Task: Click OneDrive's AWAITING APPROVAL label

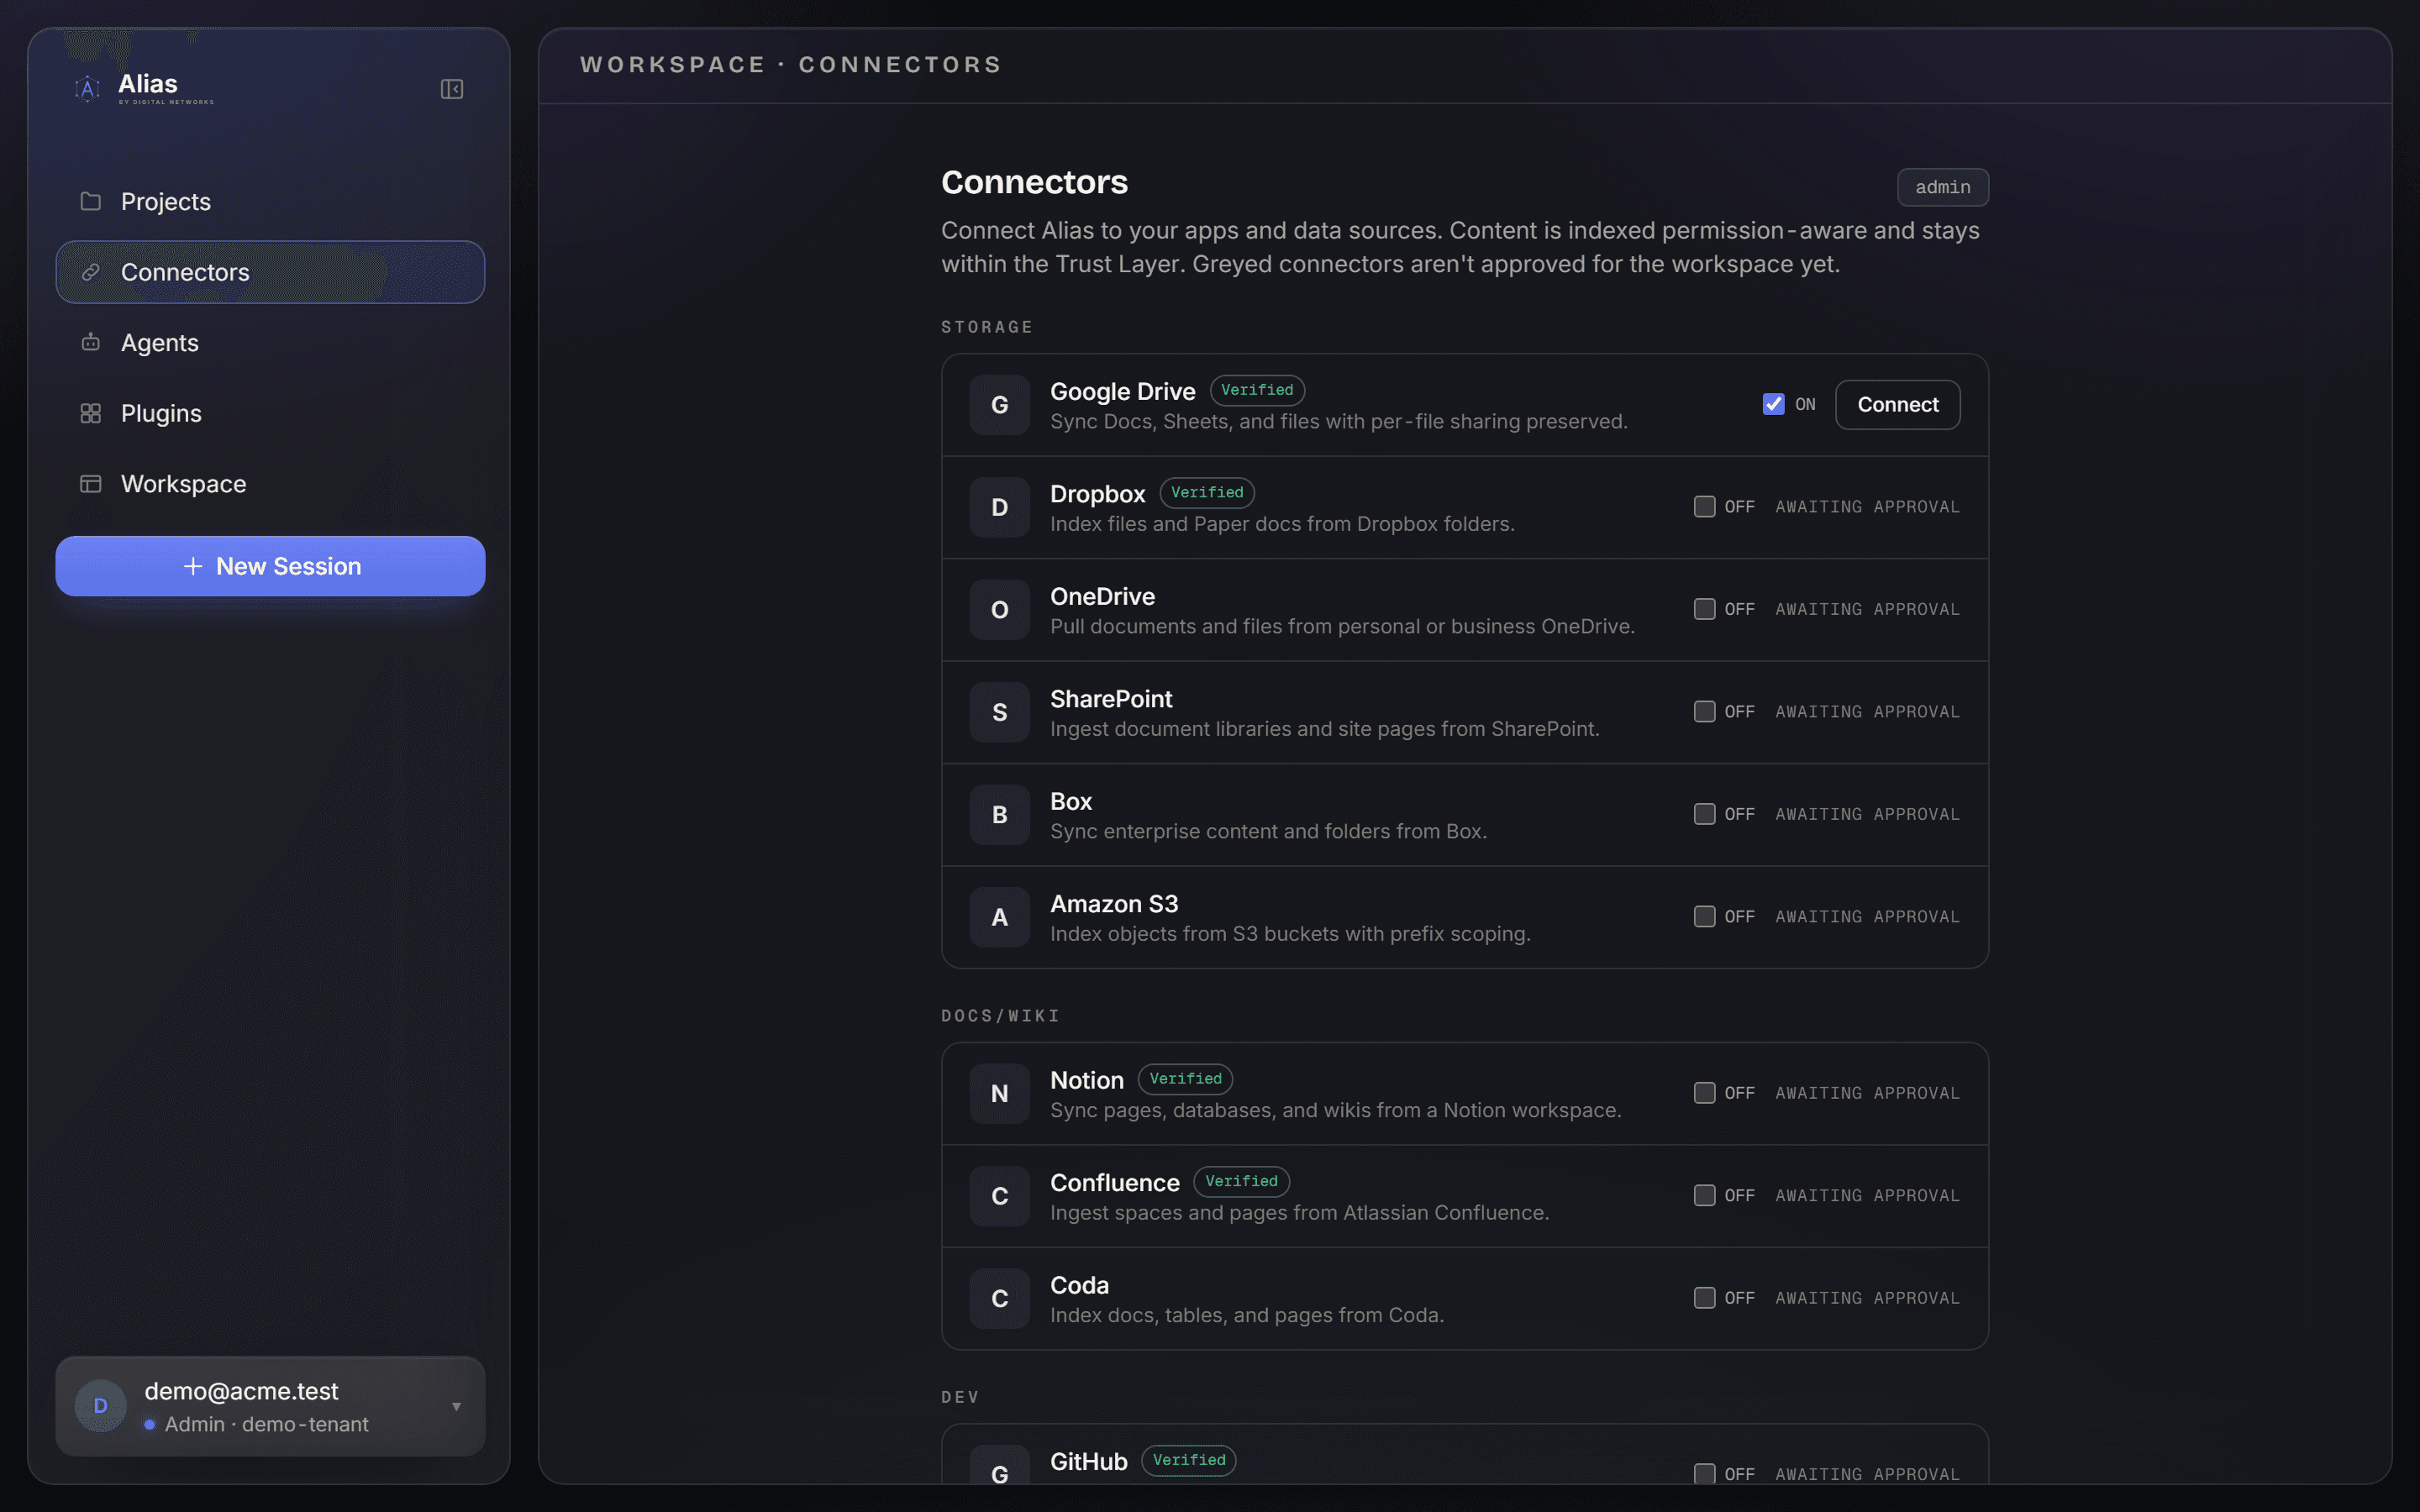Action: (x=1867, y=609)
